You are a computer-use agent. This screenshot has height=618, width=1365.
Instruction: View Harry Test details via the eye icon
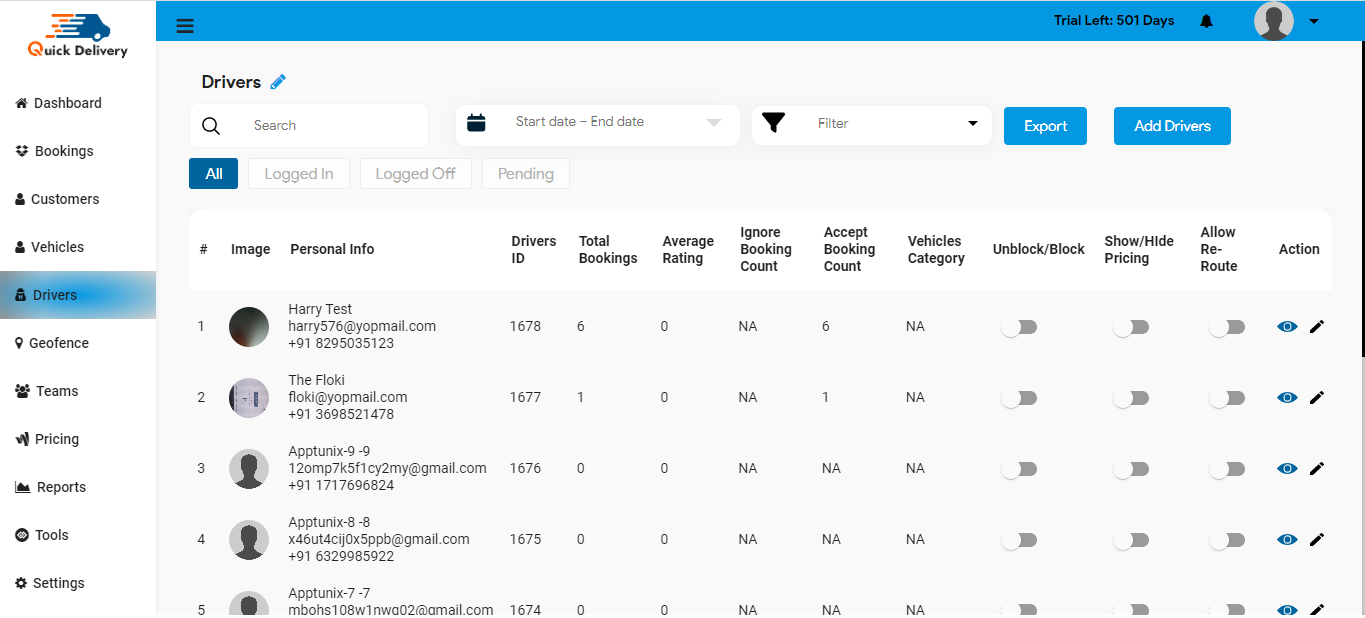(x=1287, y=326)
